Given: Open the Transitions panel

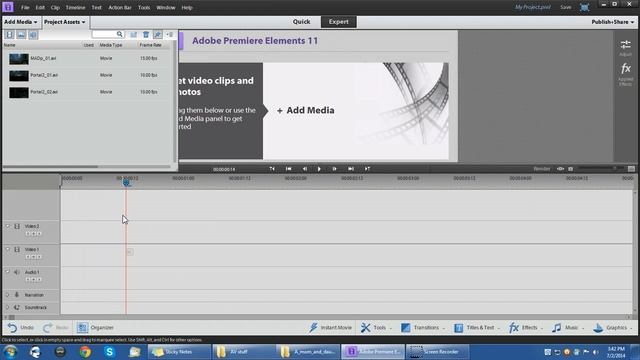Looking at the screenshot, I should [422, 327].
